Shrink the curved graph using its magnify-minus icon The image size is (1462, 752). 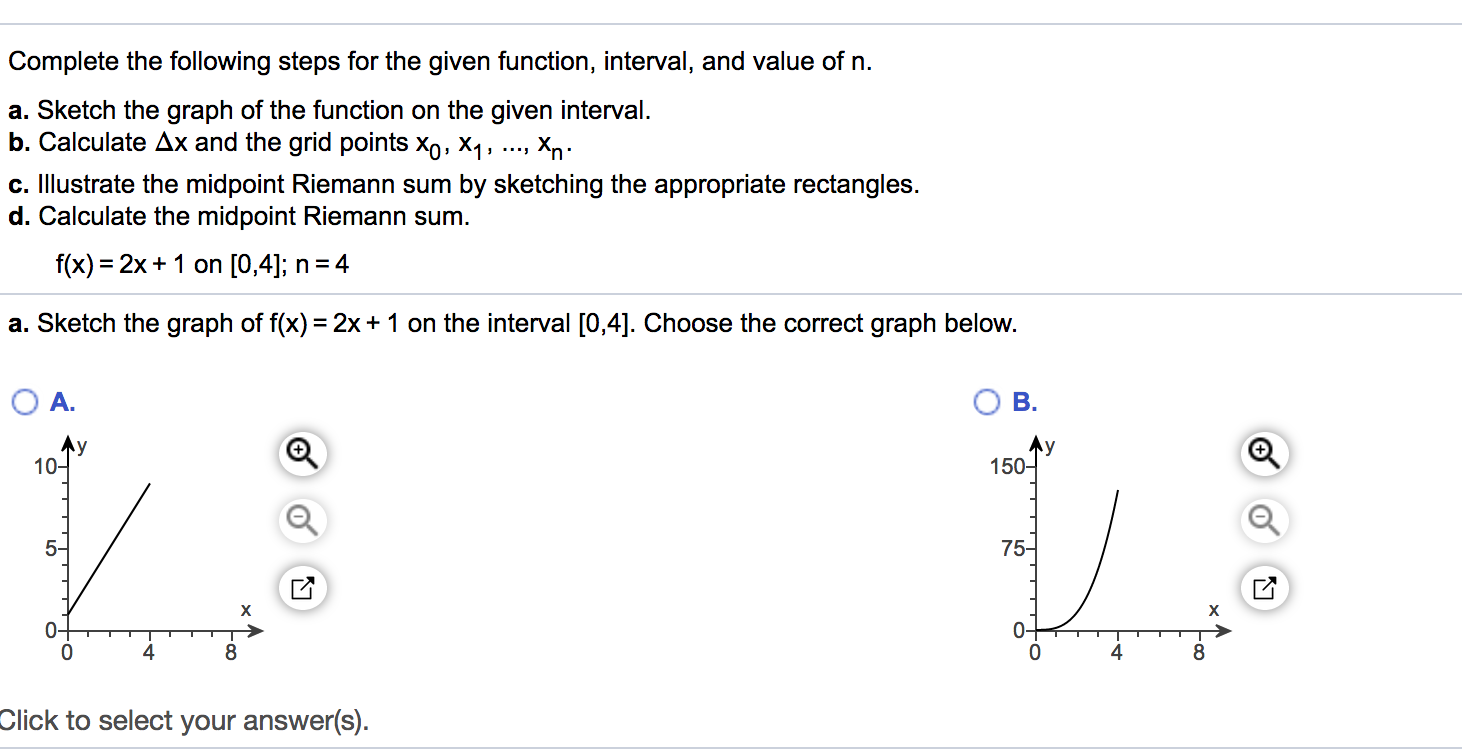coord(1264,521)
